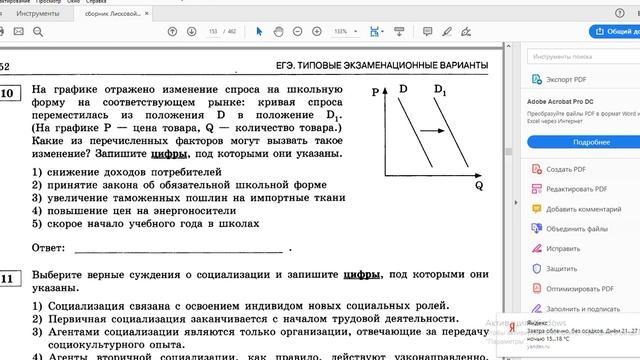The width and height of the screenshot is (640, 360).
Task: Click the email envelope icon in toolbar
Action: [x=19, y=31]
